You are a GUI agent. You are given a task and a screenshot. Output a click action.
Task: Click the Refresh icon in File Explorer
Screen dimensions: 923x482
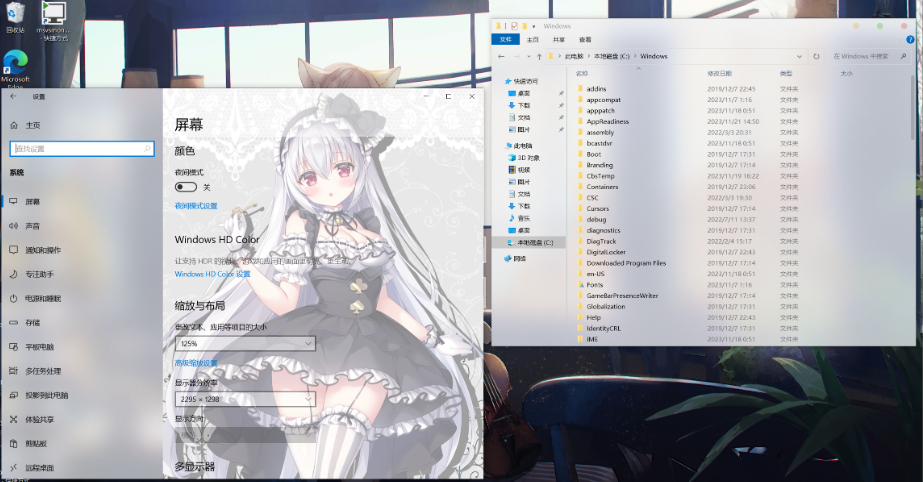coord(817,56)
